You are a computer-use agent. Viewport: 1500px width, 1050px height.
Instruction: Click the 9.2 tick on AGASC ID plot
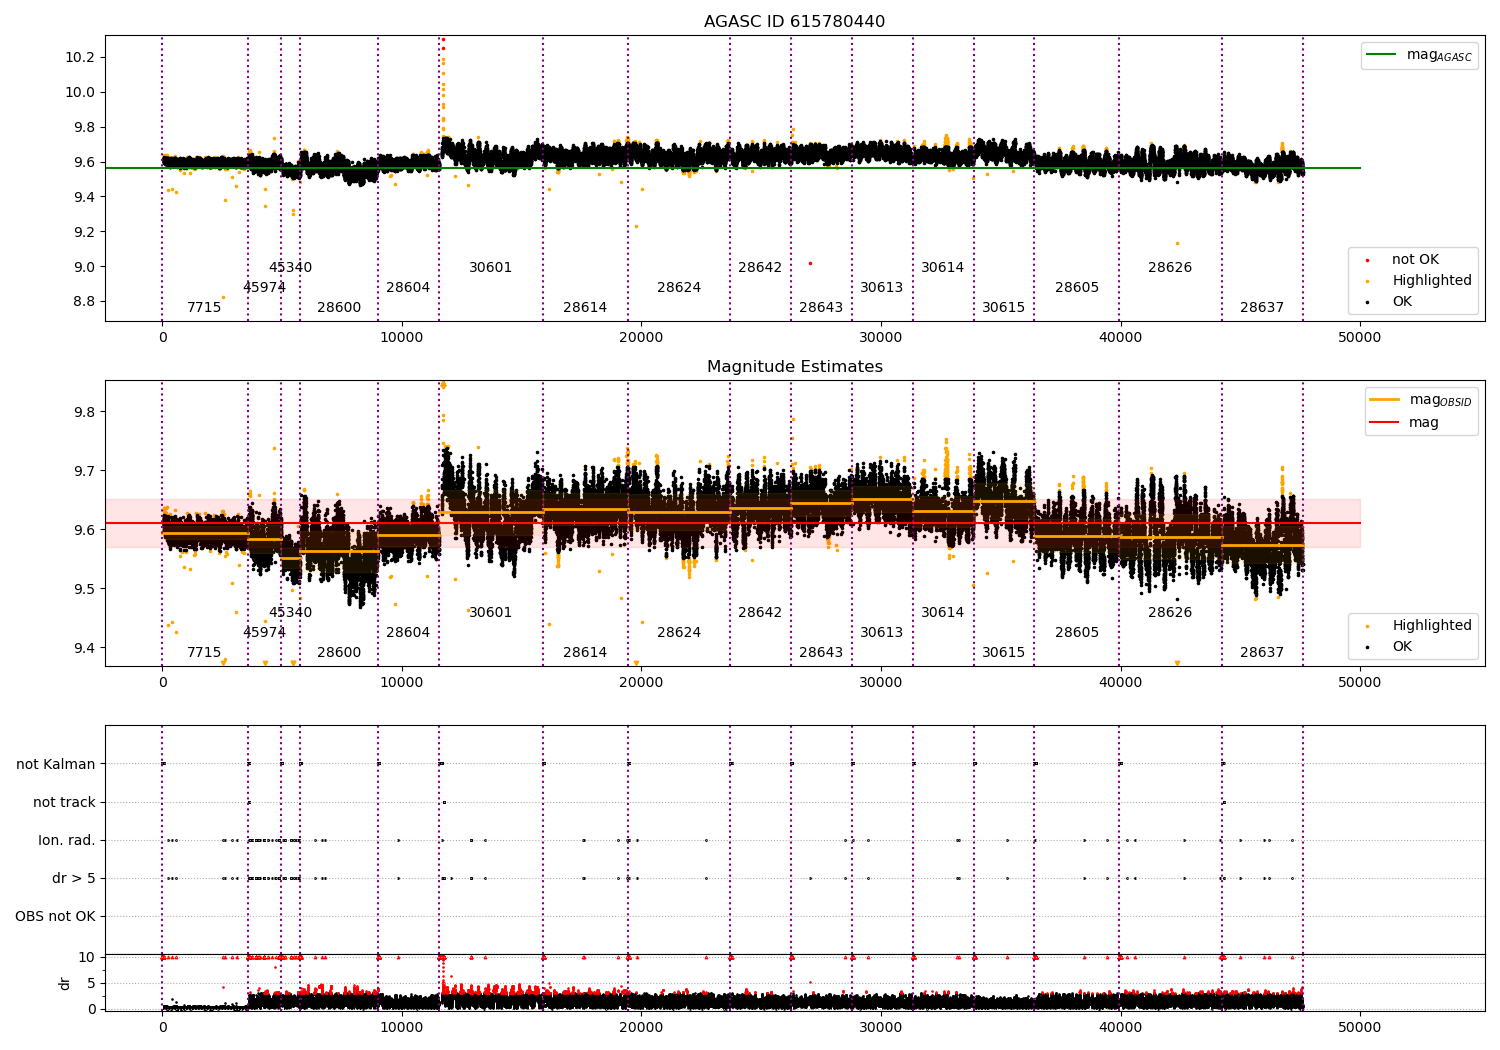[x=84, y=232]
